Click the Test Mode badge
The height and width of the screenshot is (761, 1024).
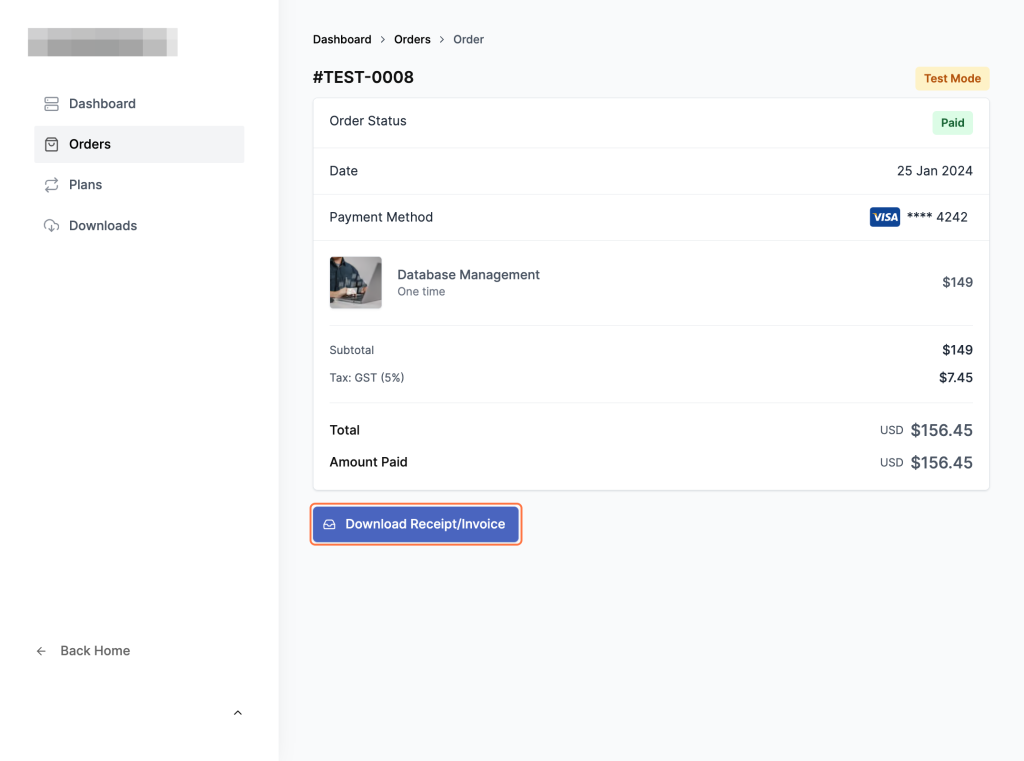coord(952,78)
